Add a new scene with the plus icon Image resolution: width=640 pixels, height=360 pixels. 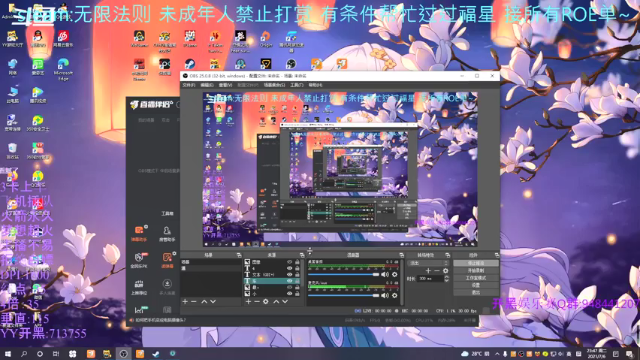(185, 302)
